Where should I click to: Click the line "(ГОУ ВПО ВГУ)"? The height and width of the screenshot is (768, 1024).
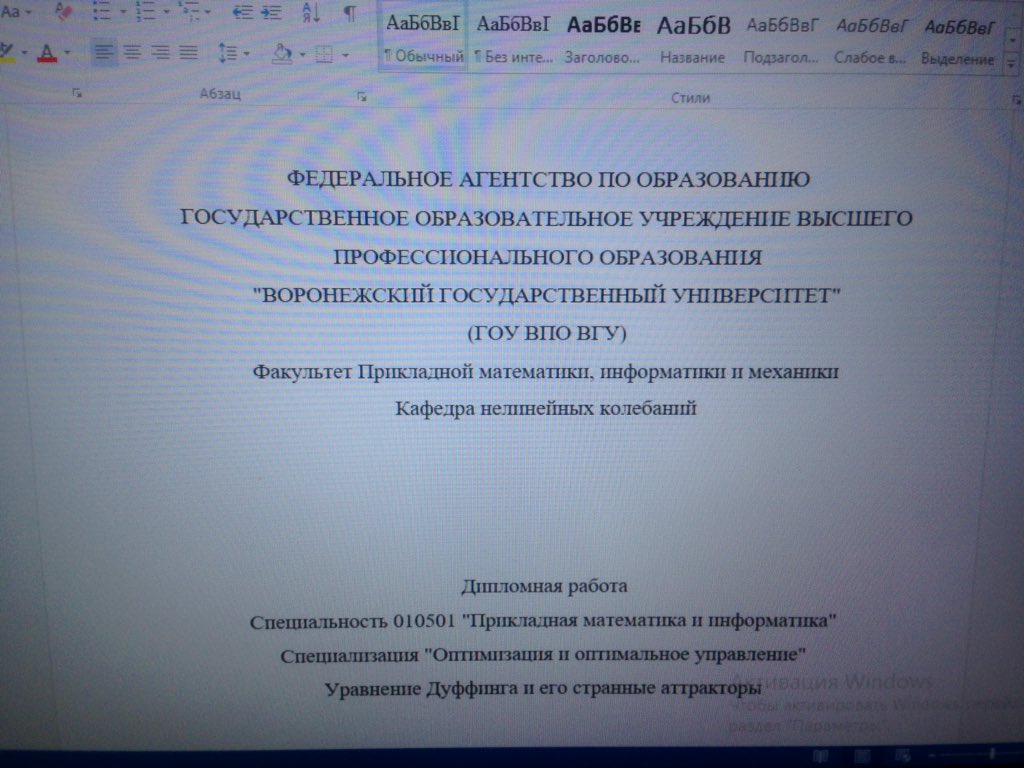(547, 334)
